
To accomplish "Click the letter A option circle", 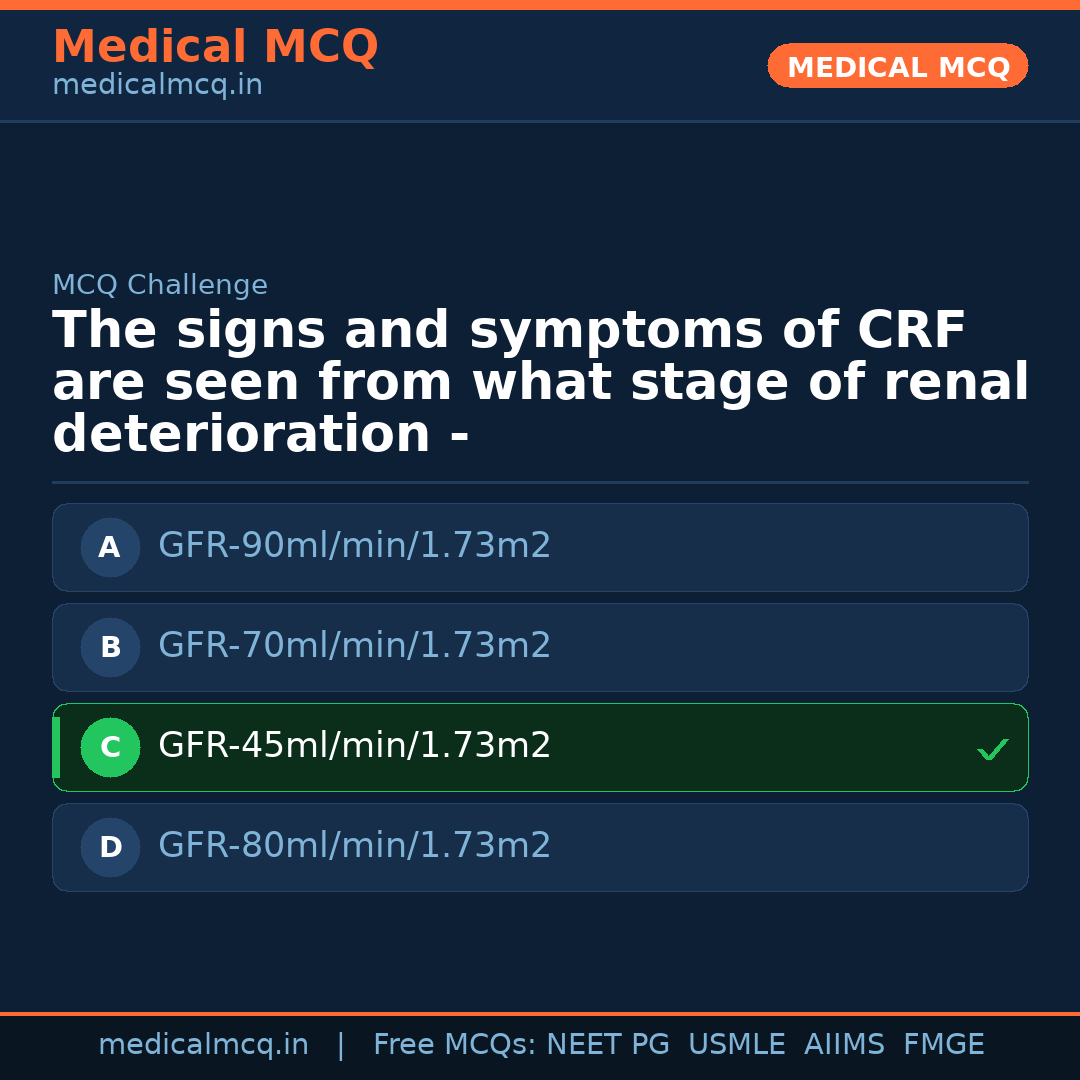I will click(x=110, y=547).
